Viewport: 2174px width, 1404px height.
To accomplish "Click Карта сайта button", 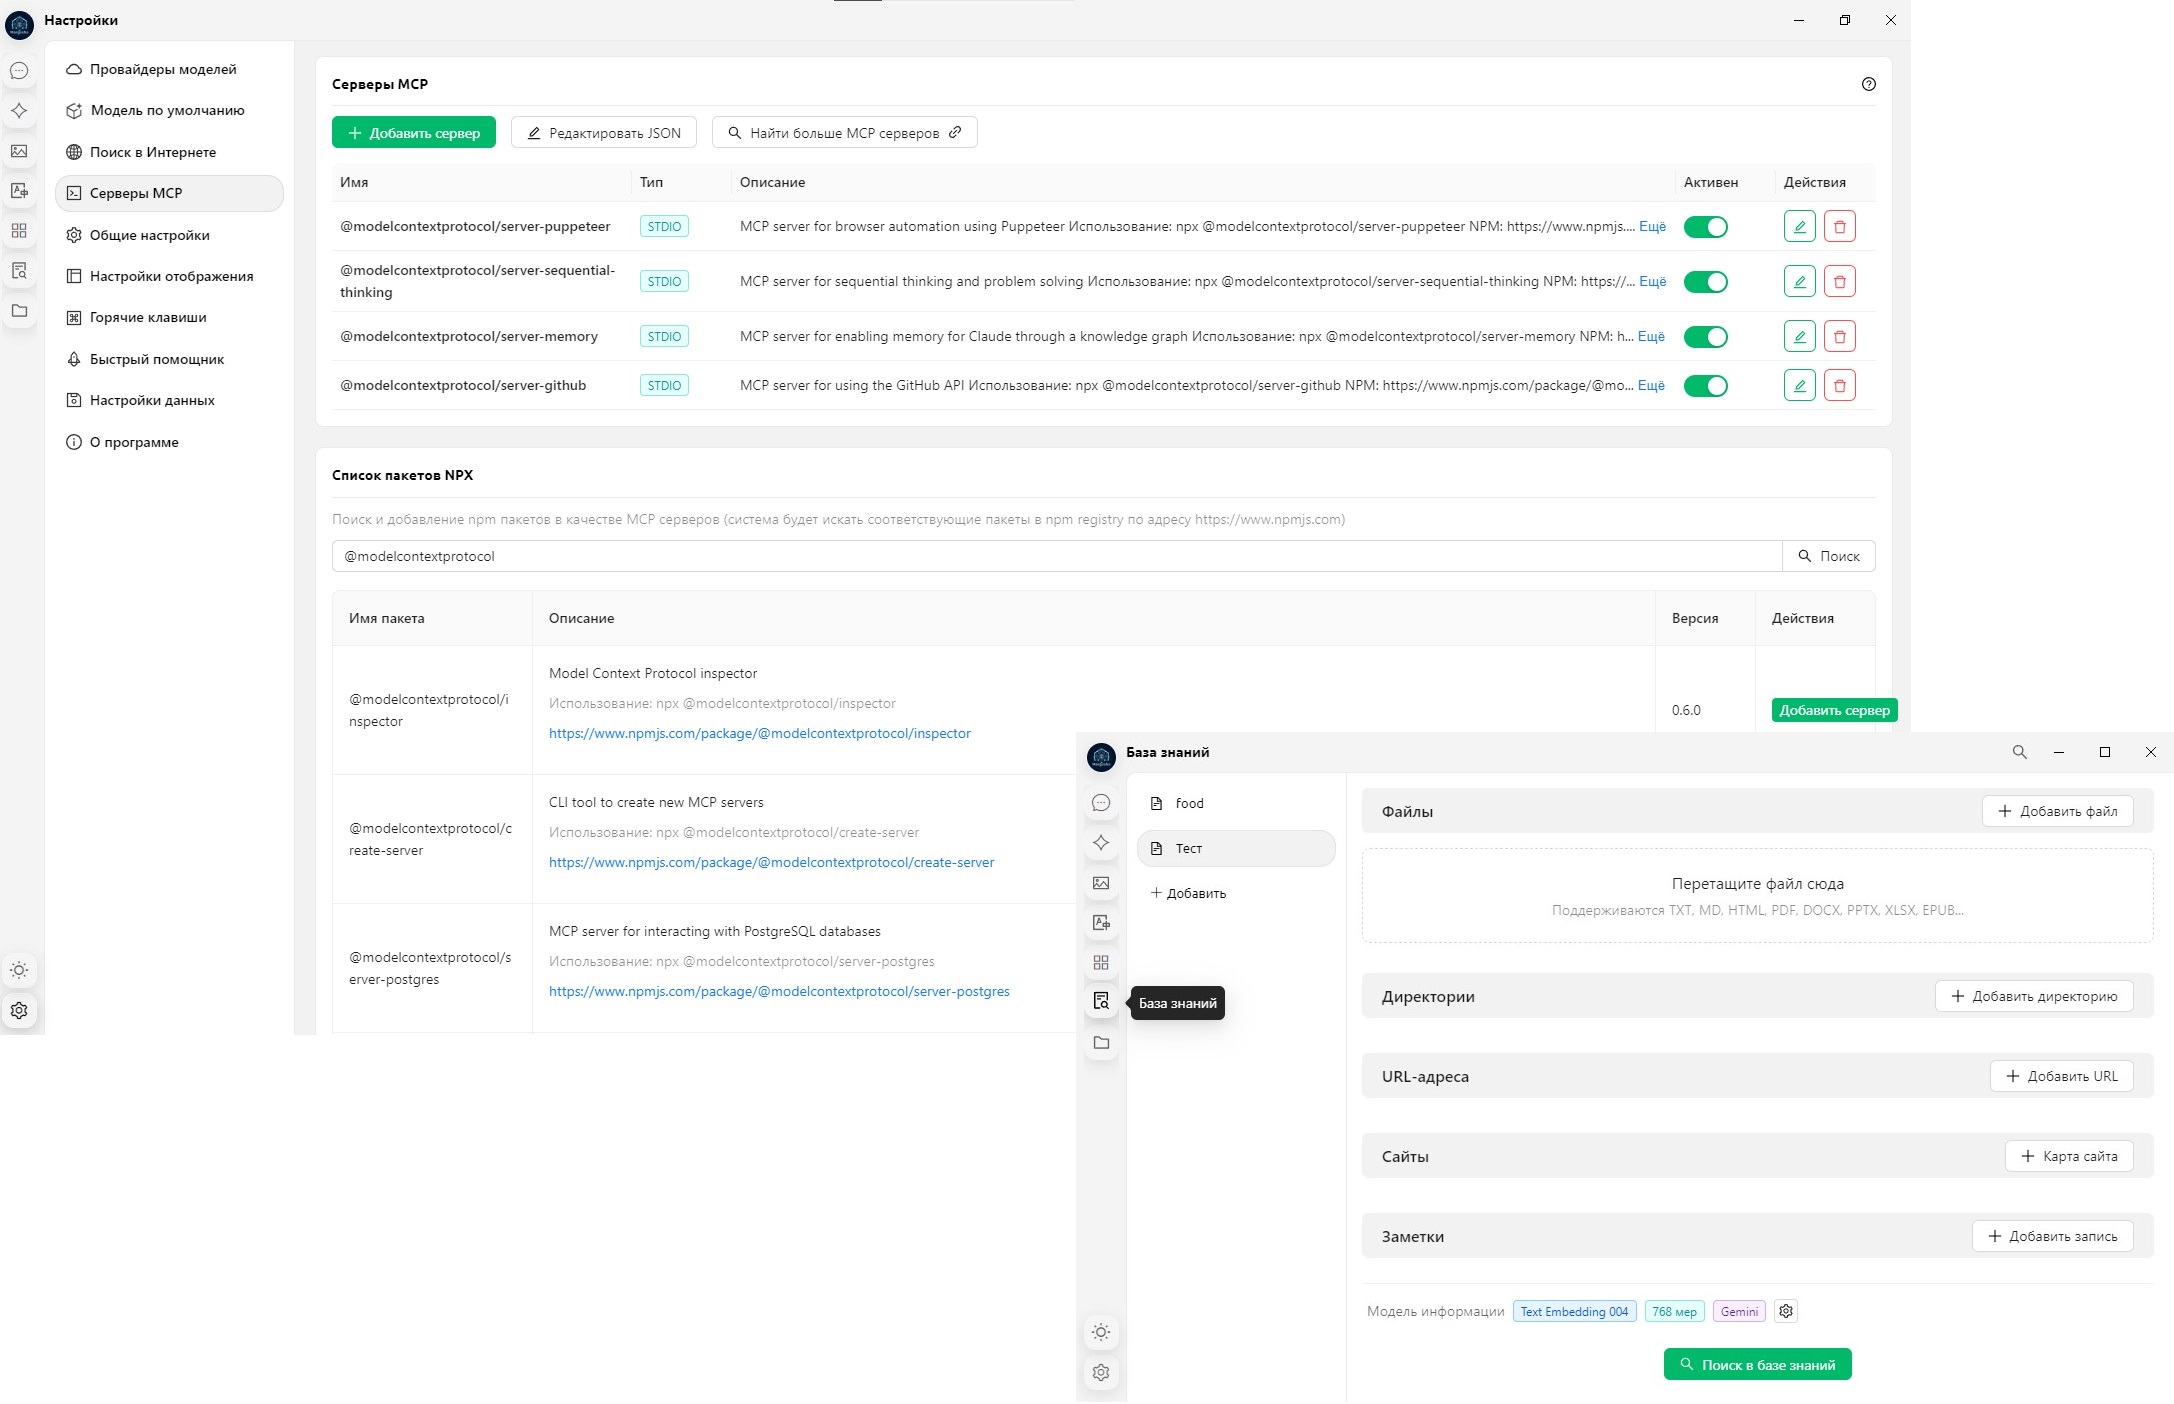I will (x=2069, y=1156).
